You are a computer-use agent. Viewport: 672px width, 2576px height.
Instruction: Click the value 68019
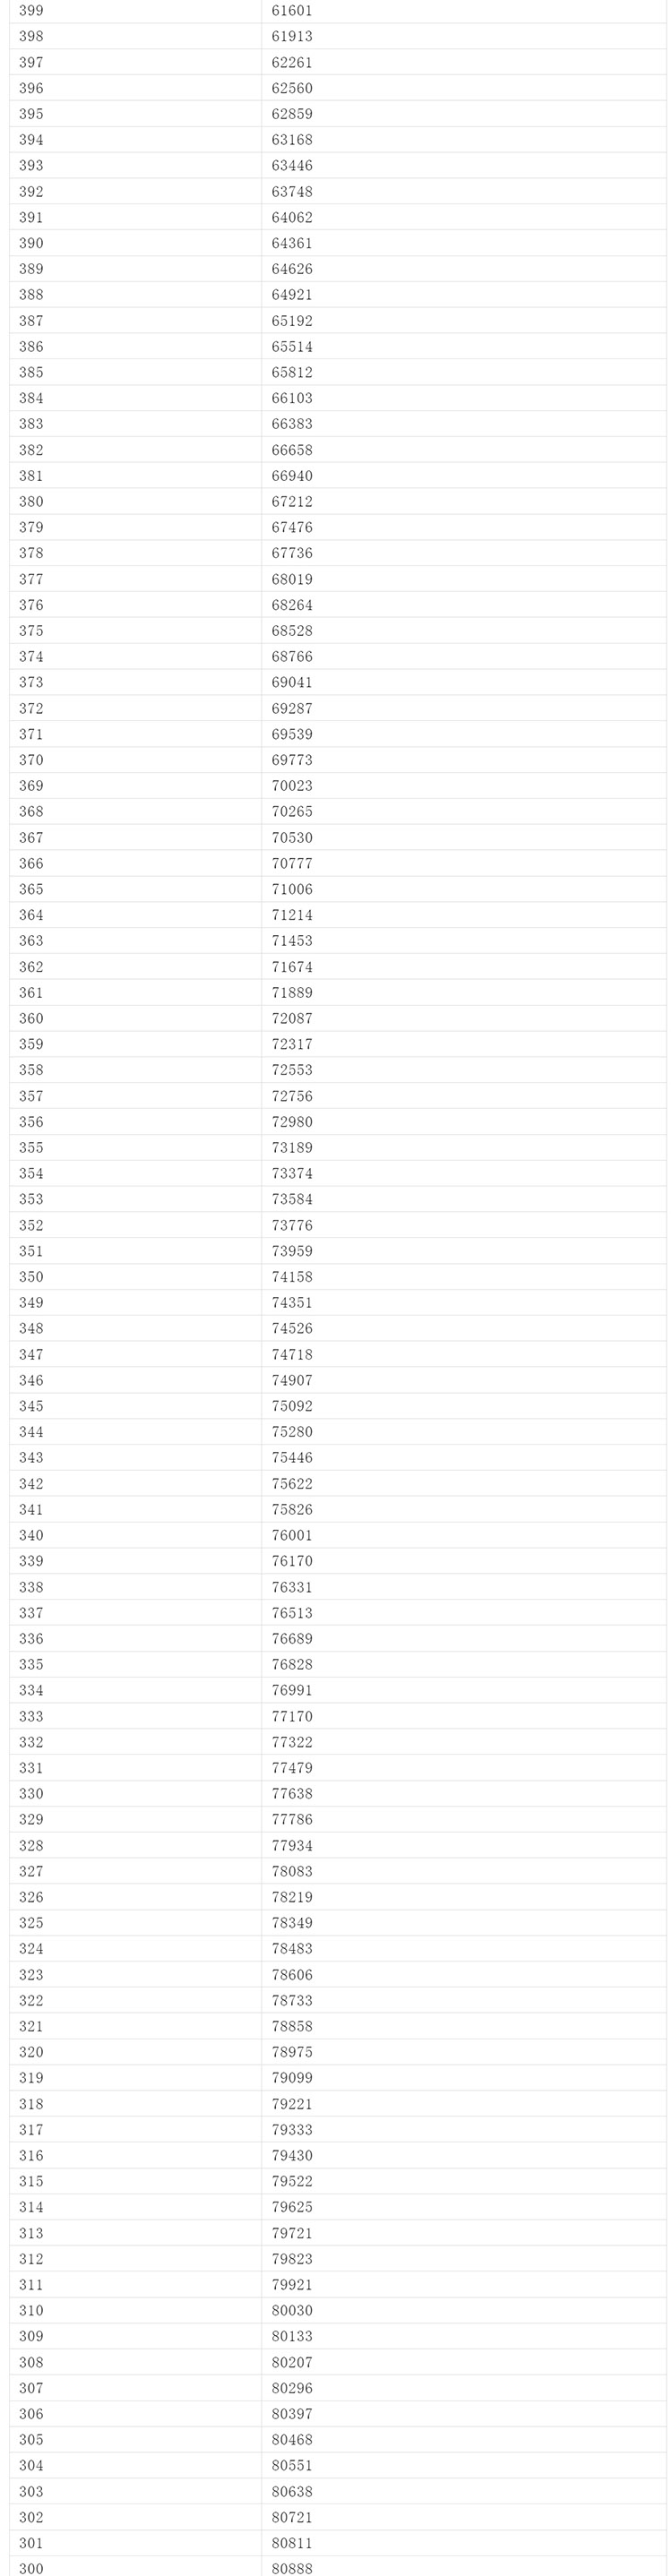coord(292,579)
